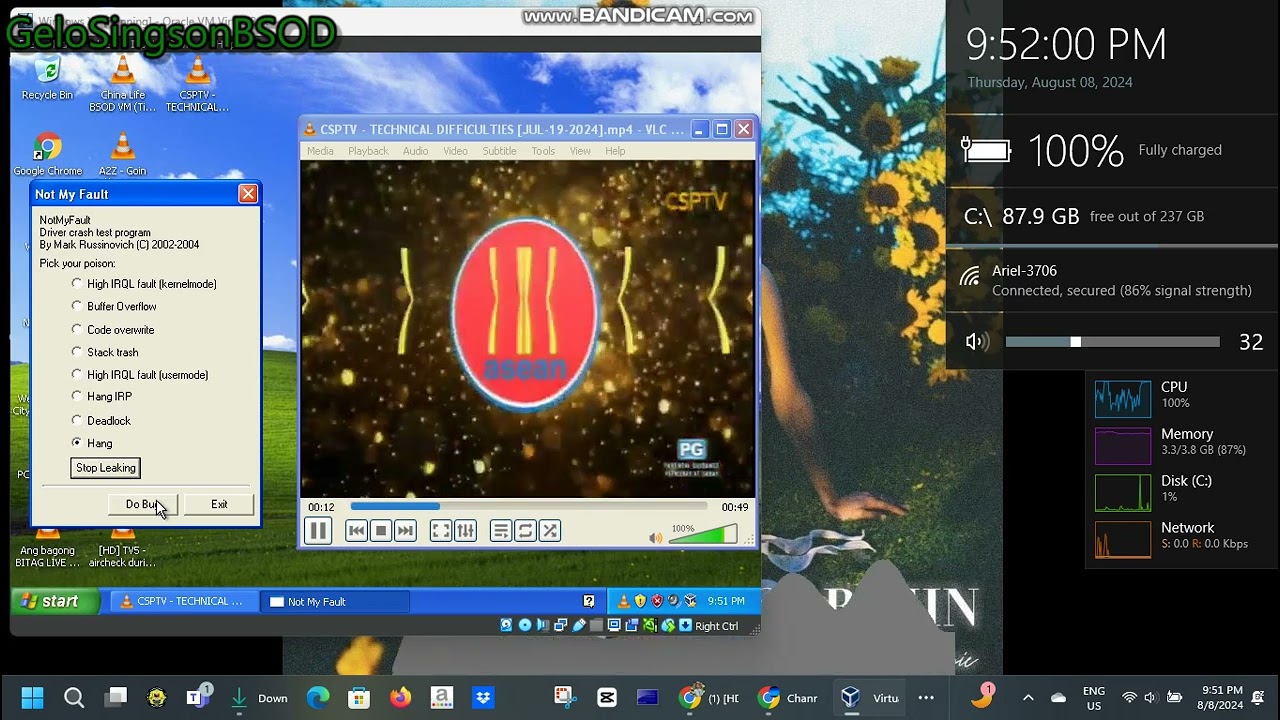Select the Hang IRP option

click(x=102, y=396)
